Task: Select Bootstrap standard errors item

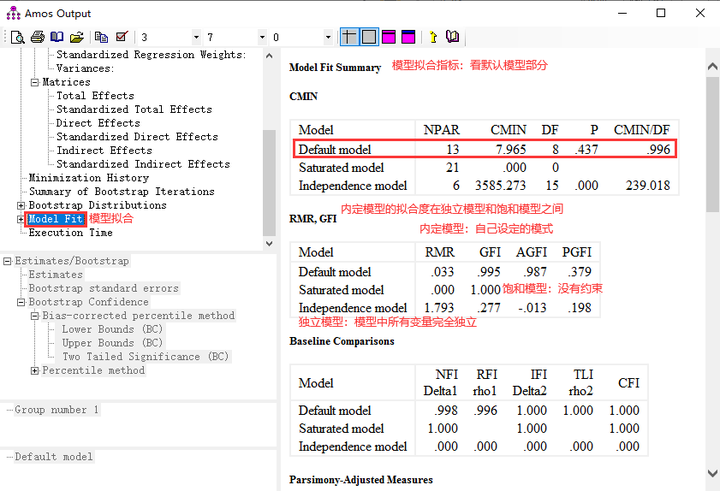Action: click(103, 288)
